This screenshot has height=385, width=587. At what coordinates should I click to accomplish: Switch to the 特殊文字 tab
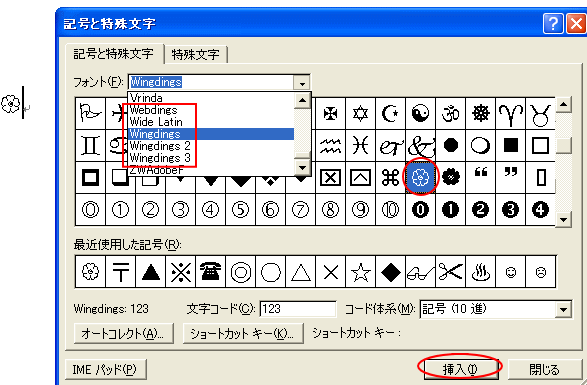195,55
